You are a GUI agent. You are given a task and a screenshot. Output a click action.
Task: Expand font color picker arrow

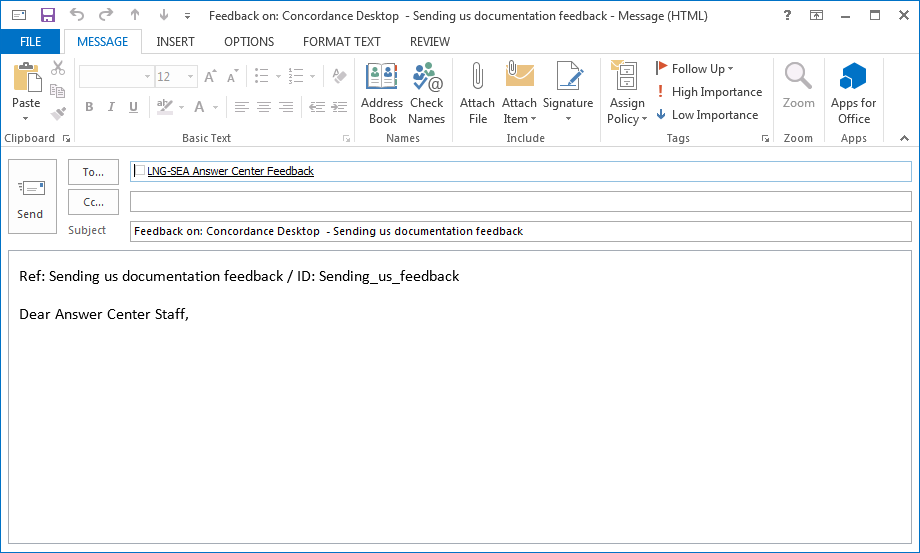coord(215,107)
